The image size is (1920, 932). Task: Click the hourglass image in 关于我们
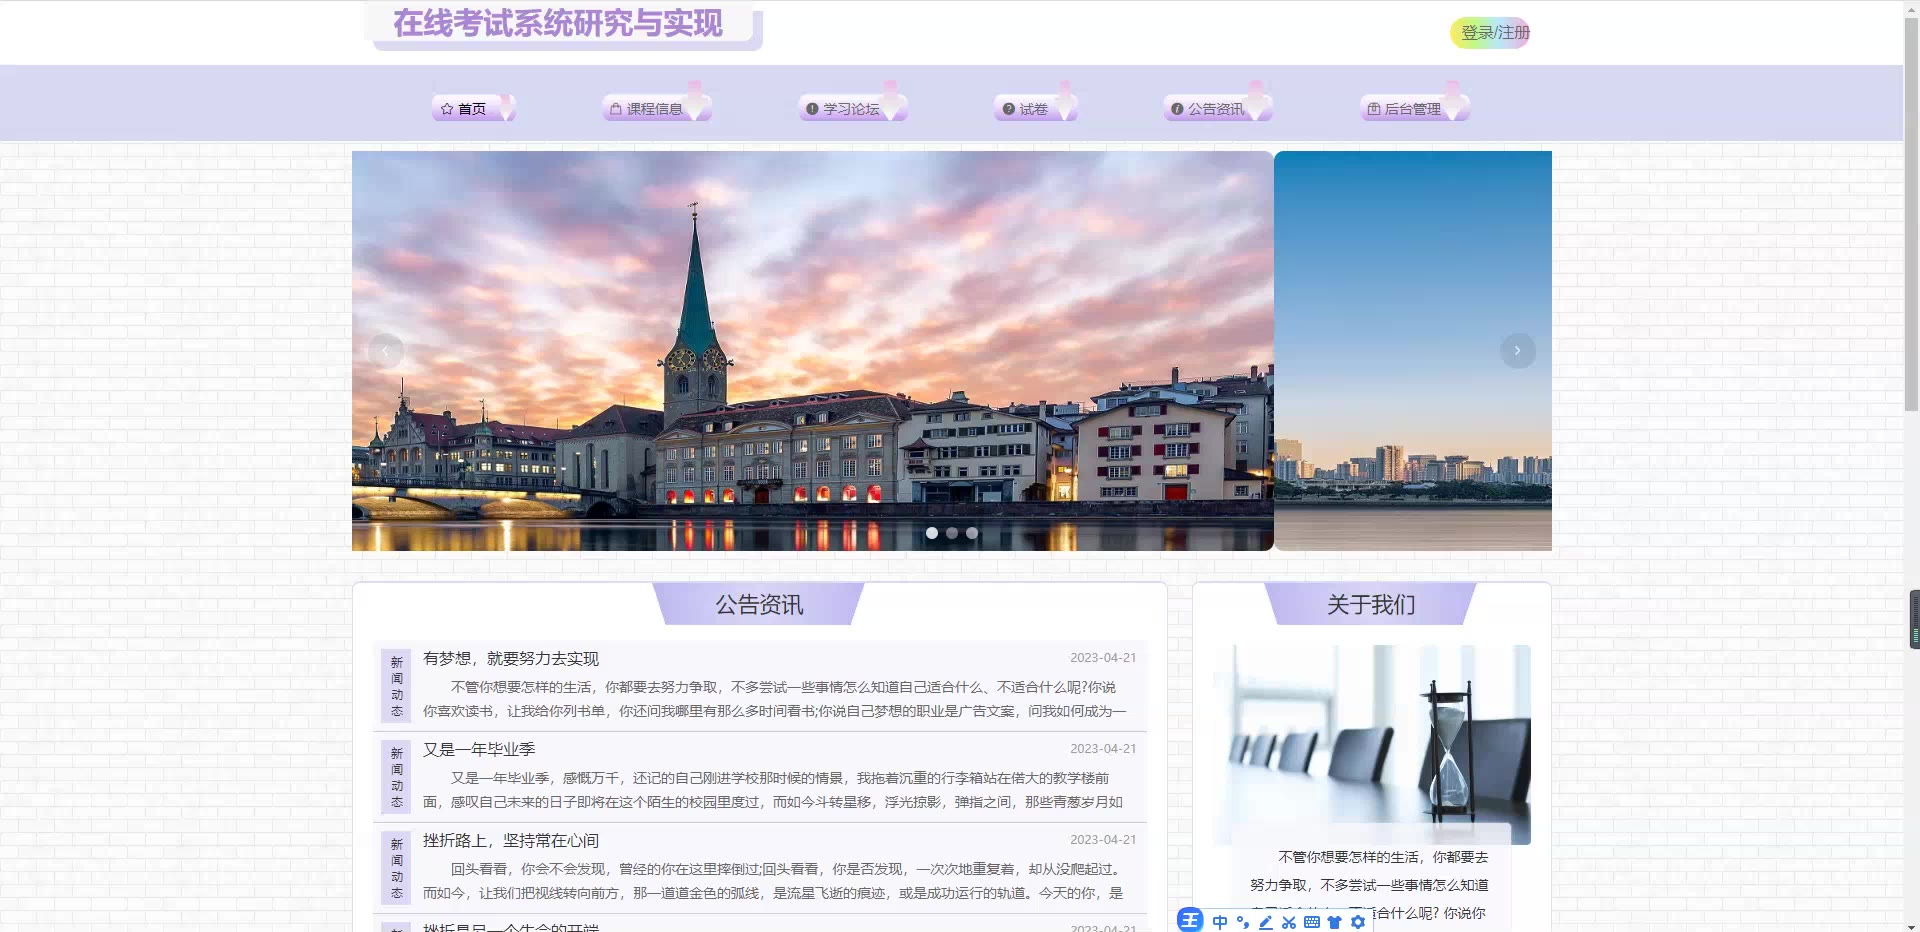tap(1371, 745)
